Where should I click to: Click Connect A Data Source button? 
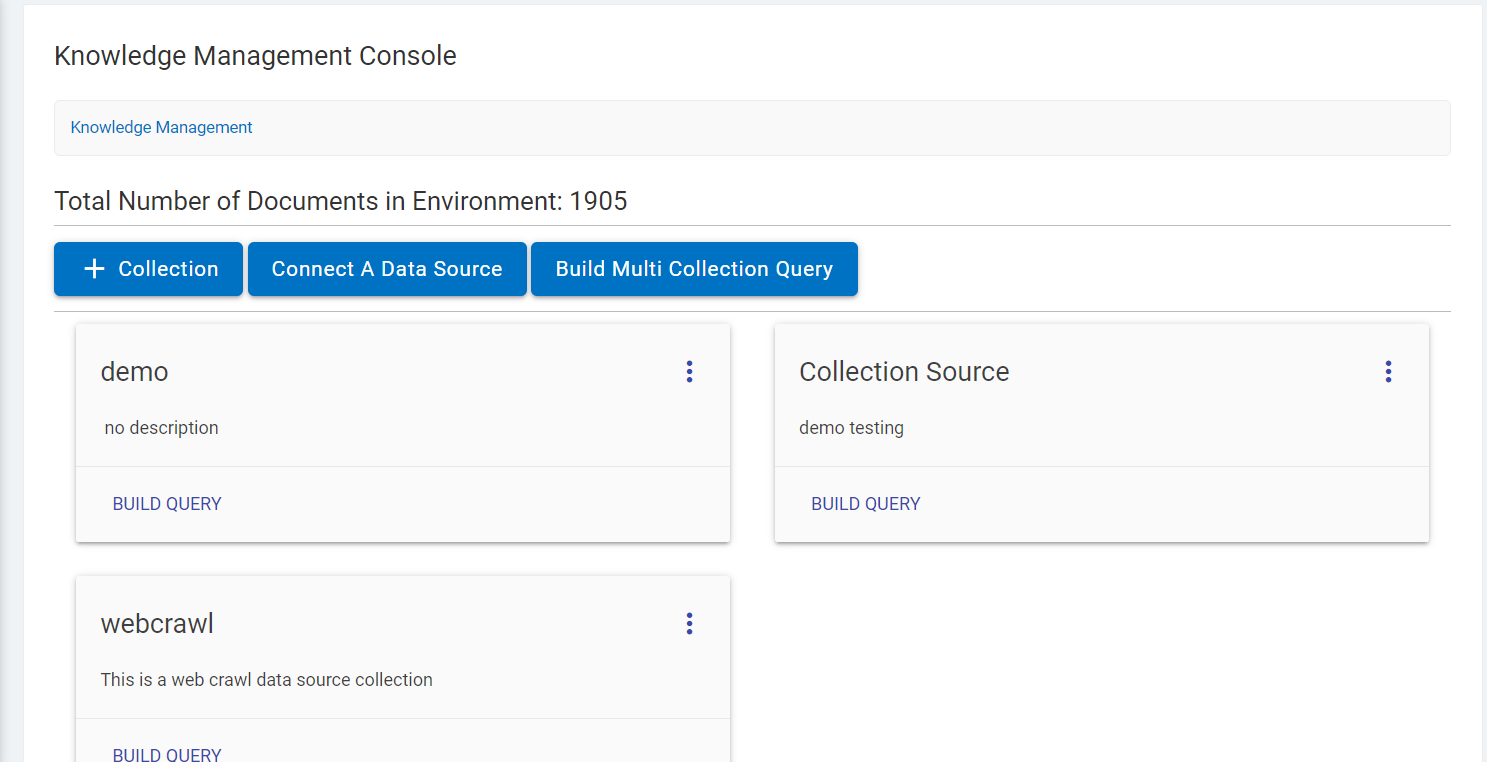[387, 269]
